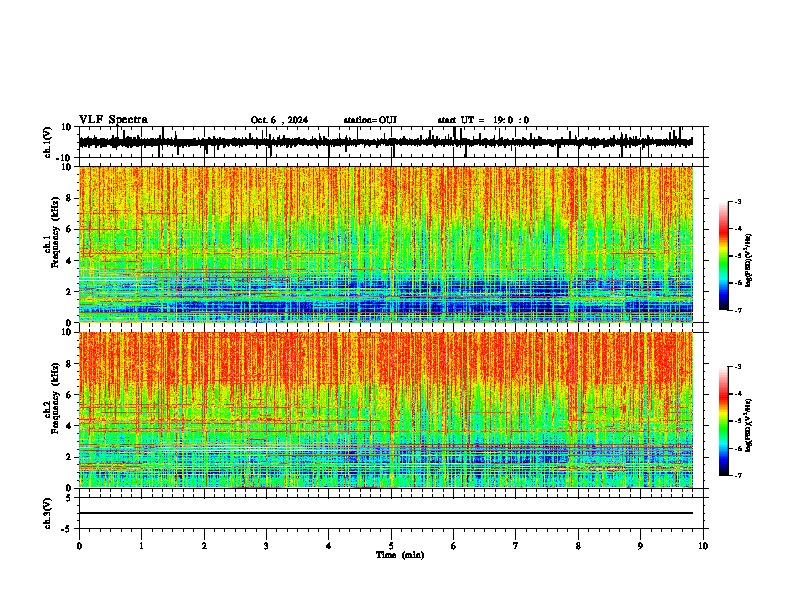Click the "7" tick on the time axis
792x612 pixels.
tap(516, 546)
